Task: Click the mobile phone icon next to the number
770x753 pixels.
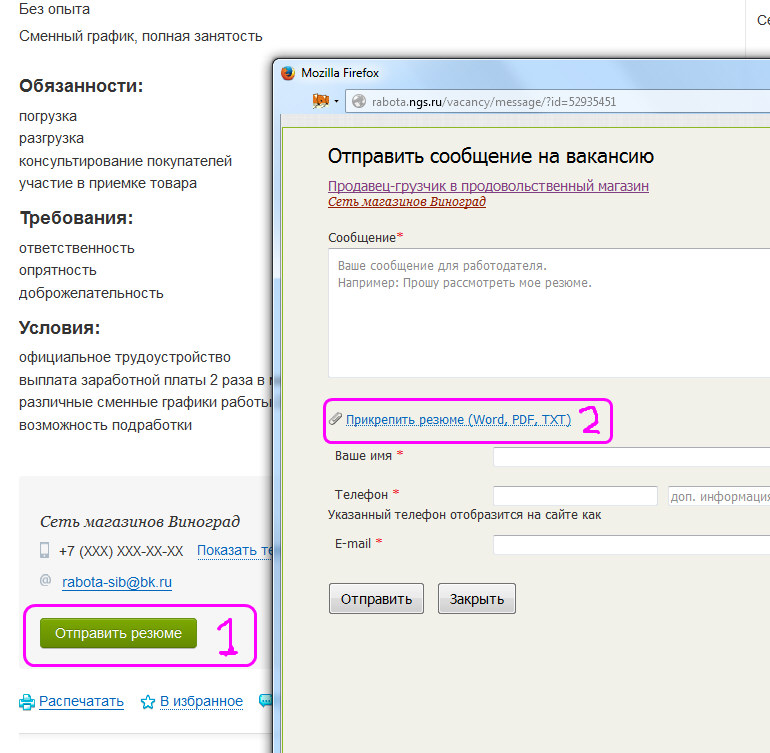Action: (44, 550)
